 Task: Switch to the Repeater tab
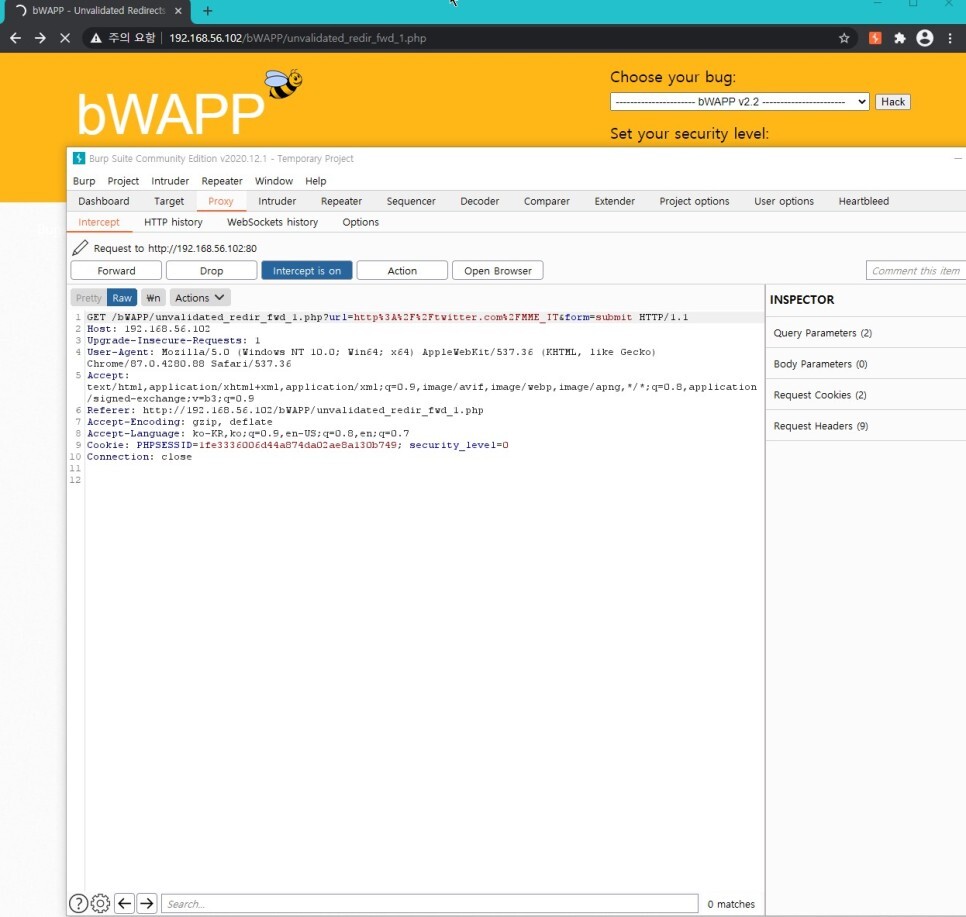[341, 201]
